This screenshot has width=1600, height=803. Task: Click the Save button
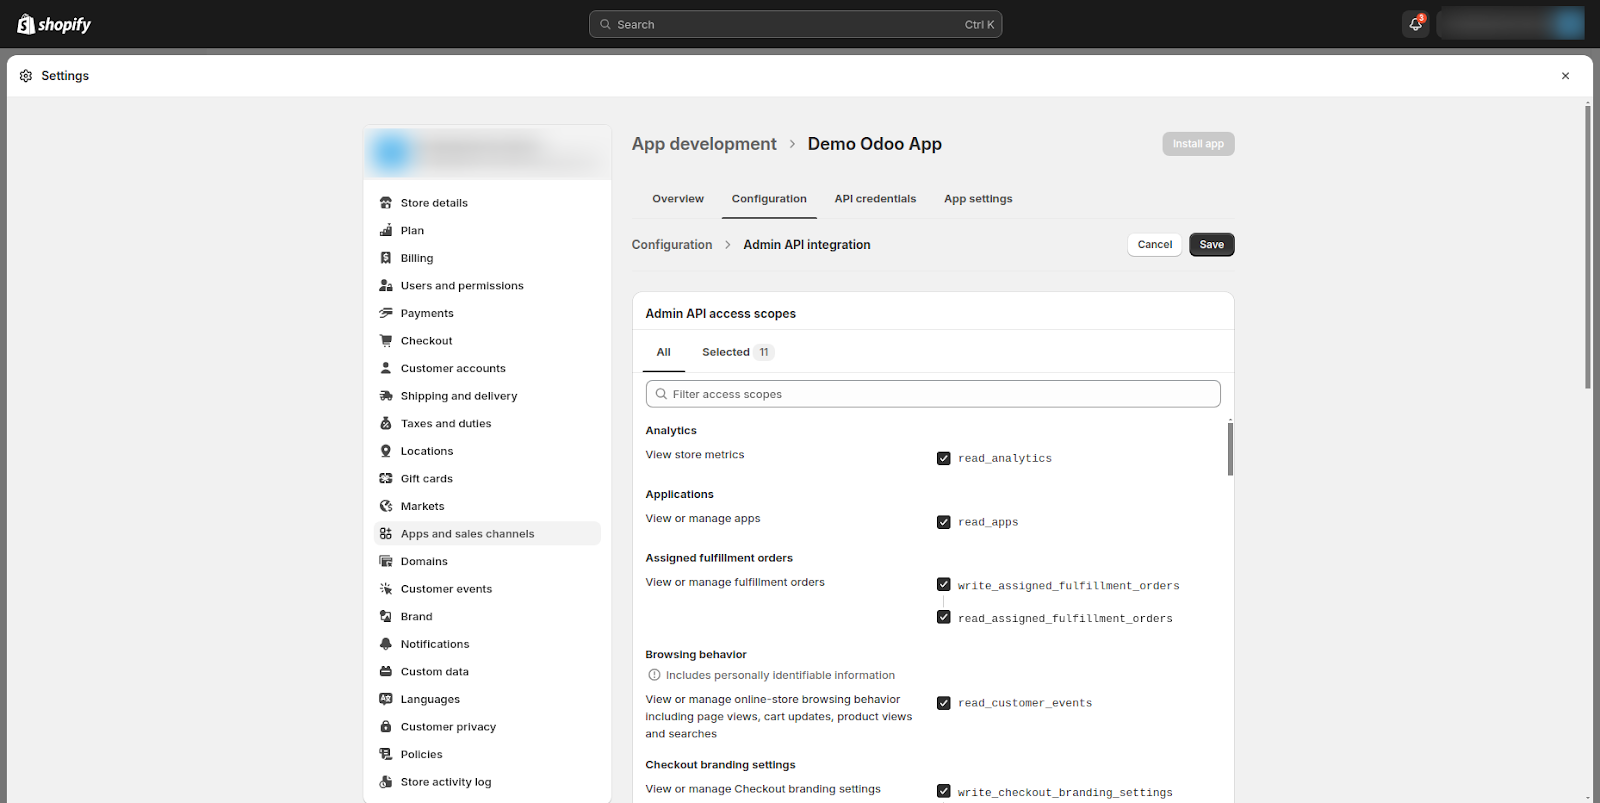[1211, 245]
